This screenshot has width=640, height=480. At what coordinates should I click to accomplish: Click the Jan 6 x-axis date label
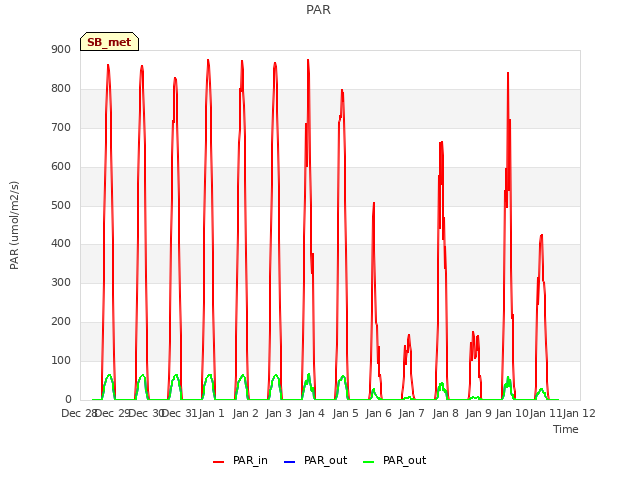(x=379, y=413)
